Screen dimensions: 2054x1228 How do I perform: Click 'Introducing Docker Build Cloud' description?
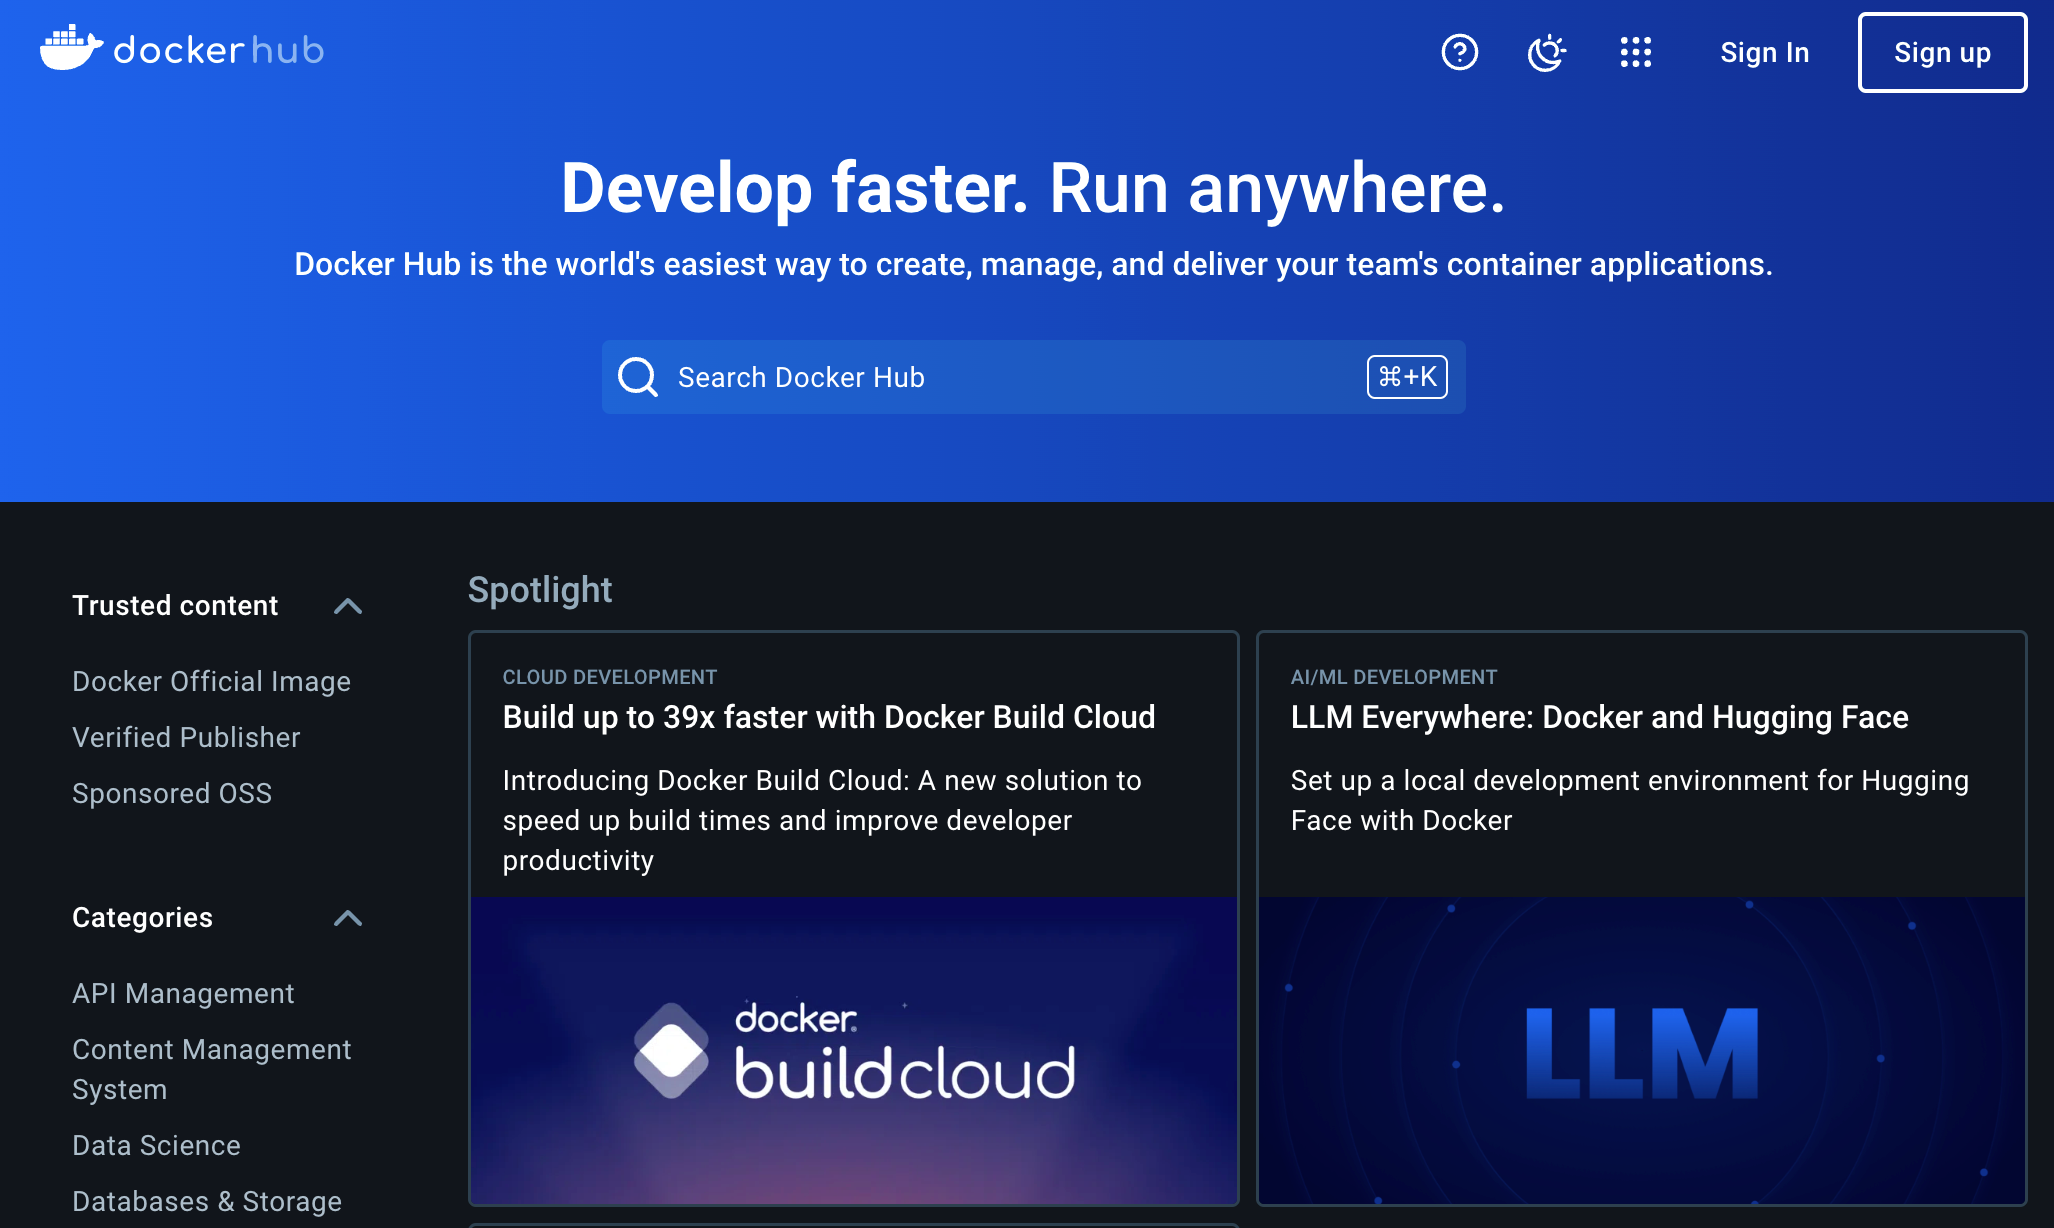tap(821, 820)
